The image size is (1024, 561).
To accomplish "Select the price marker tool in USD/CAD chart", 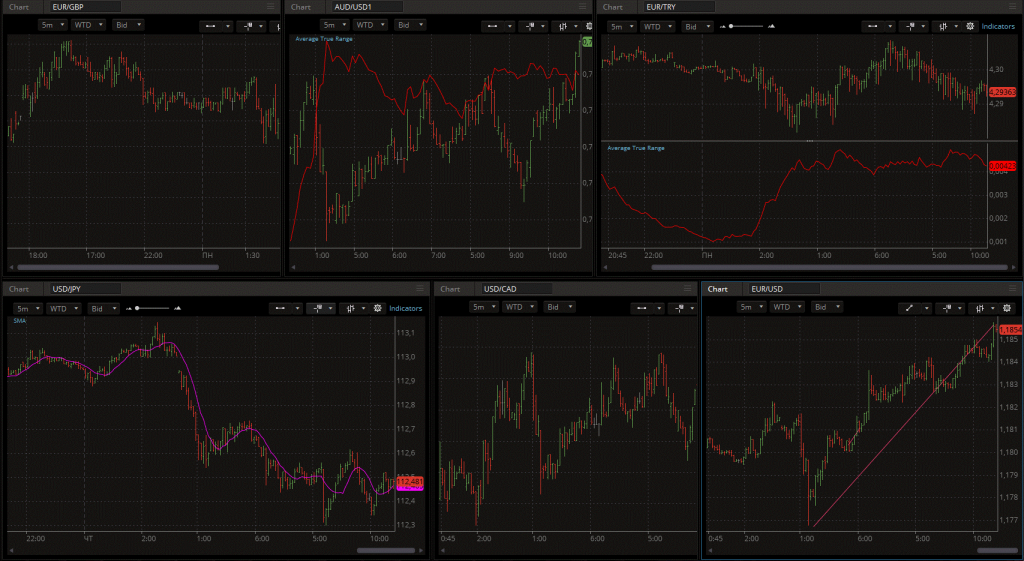I will click(680, 308).
